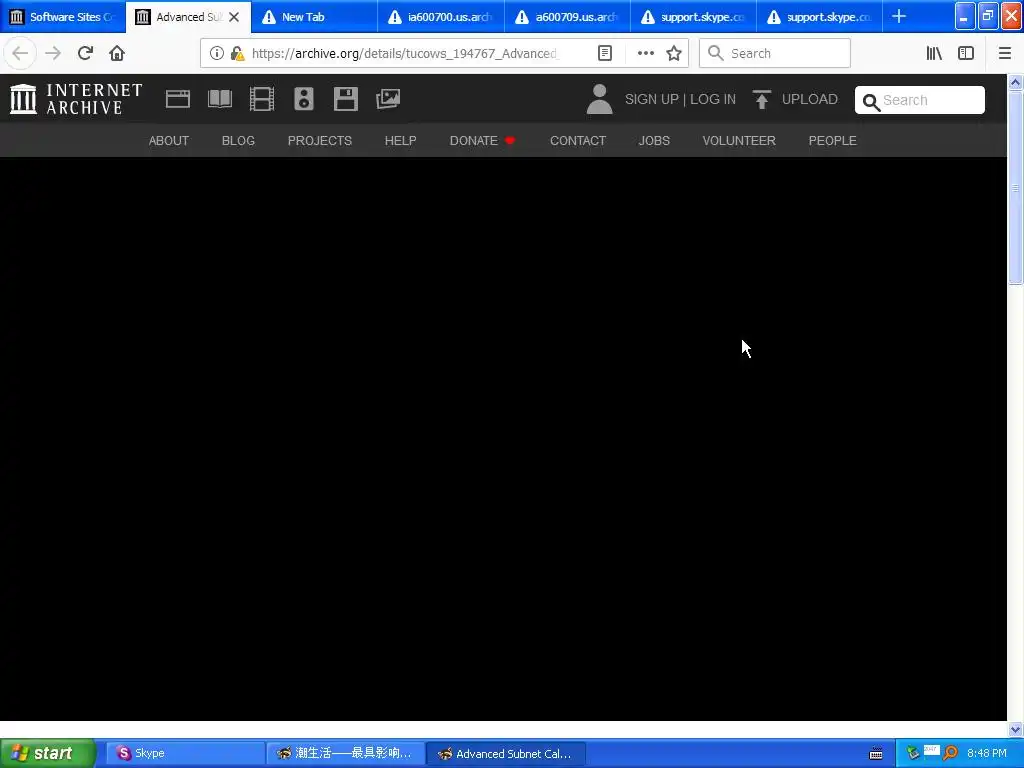The width and height of the screenshot is (1024, 768).
Task: Open the CONTACT link
Action: click(x=578, y=140)
